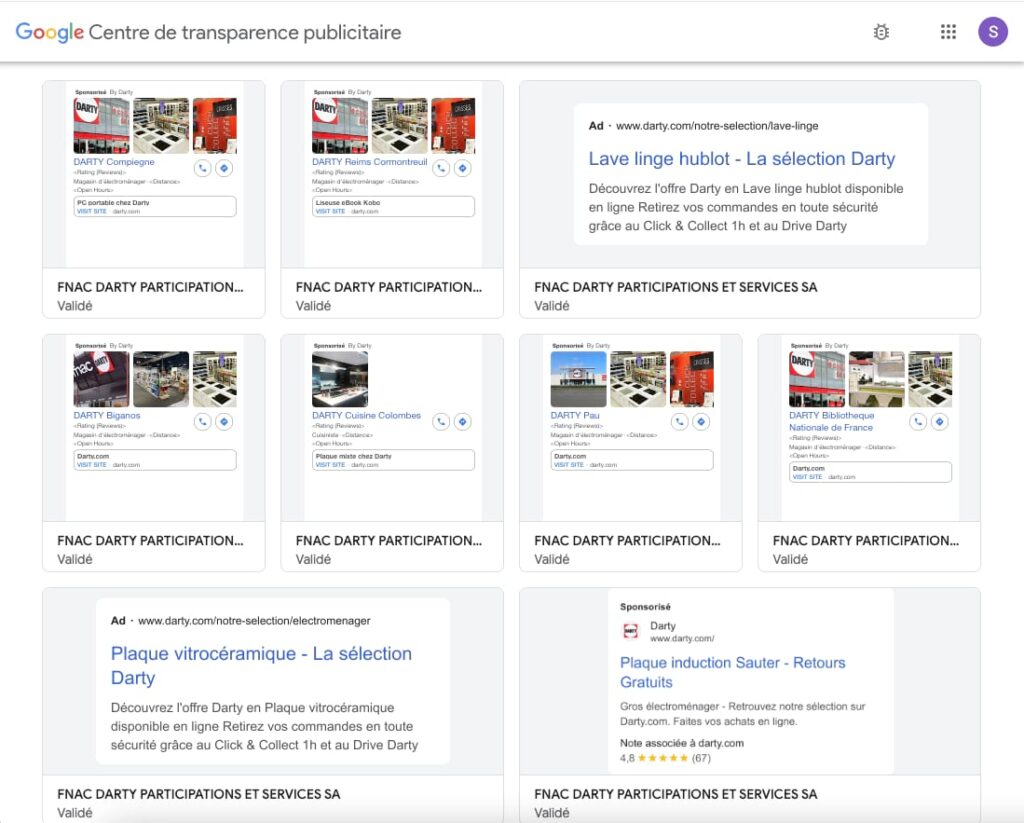Click directions icon on DARTY Compiegne ad

tap(224, 169)
